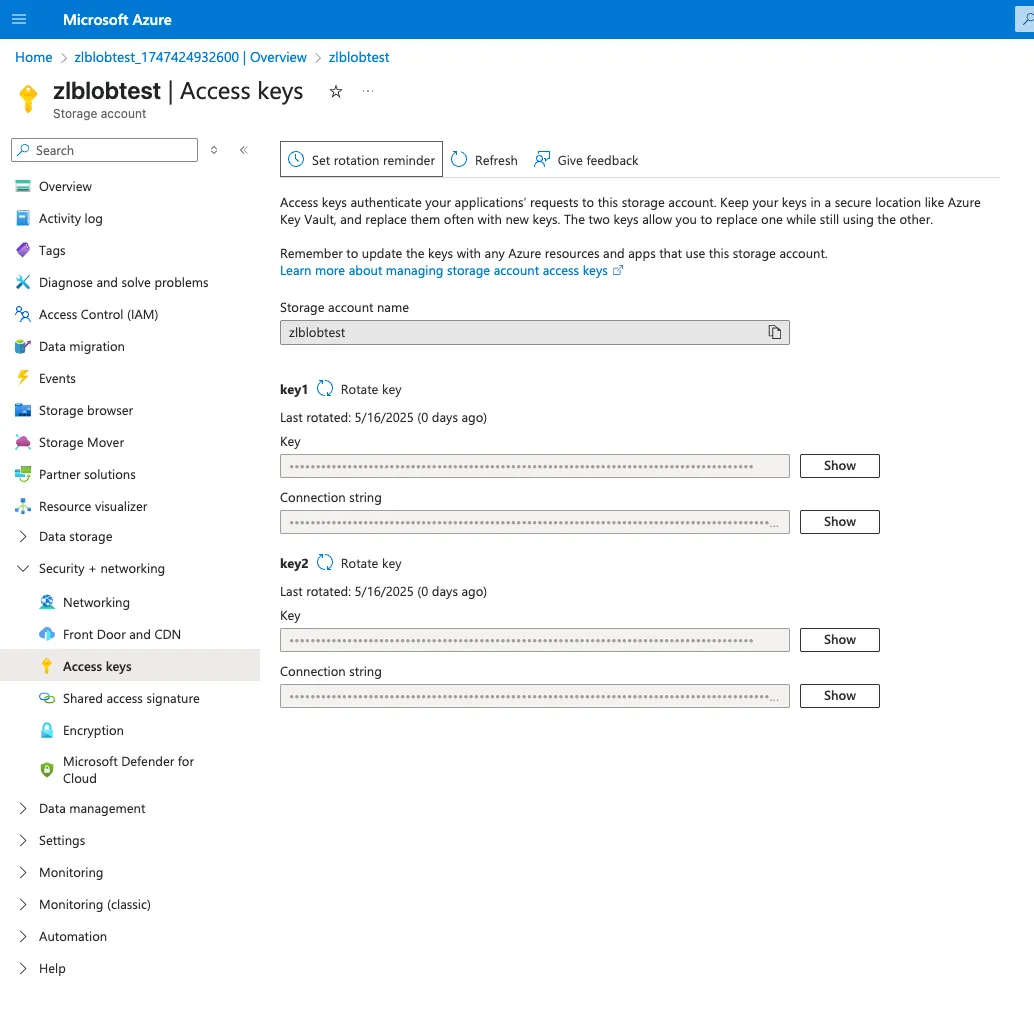Click the hidden key2 Connection string field
Viewport: 1034px width, 1013px height.
pos(535,696)
